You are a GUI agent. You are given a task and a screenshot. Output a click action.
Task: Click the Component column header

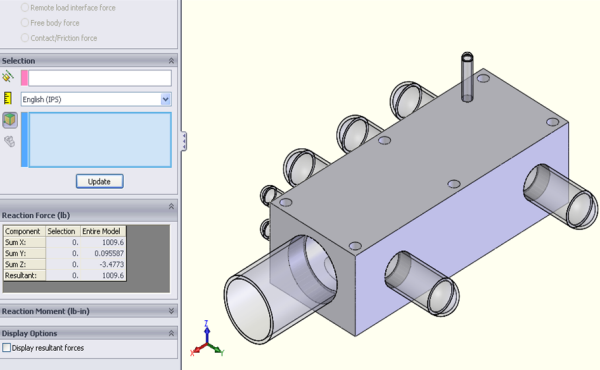pos(24,231)
